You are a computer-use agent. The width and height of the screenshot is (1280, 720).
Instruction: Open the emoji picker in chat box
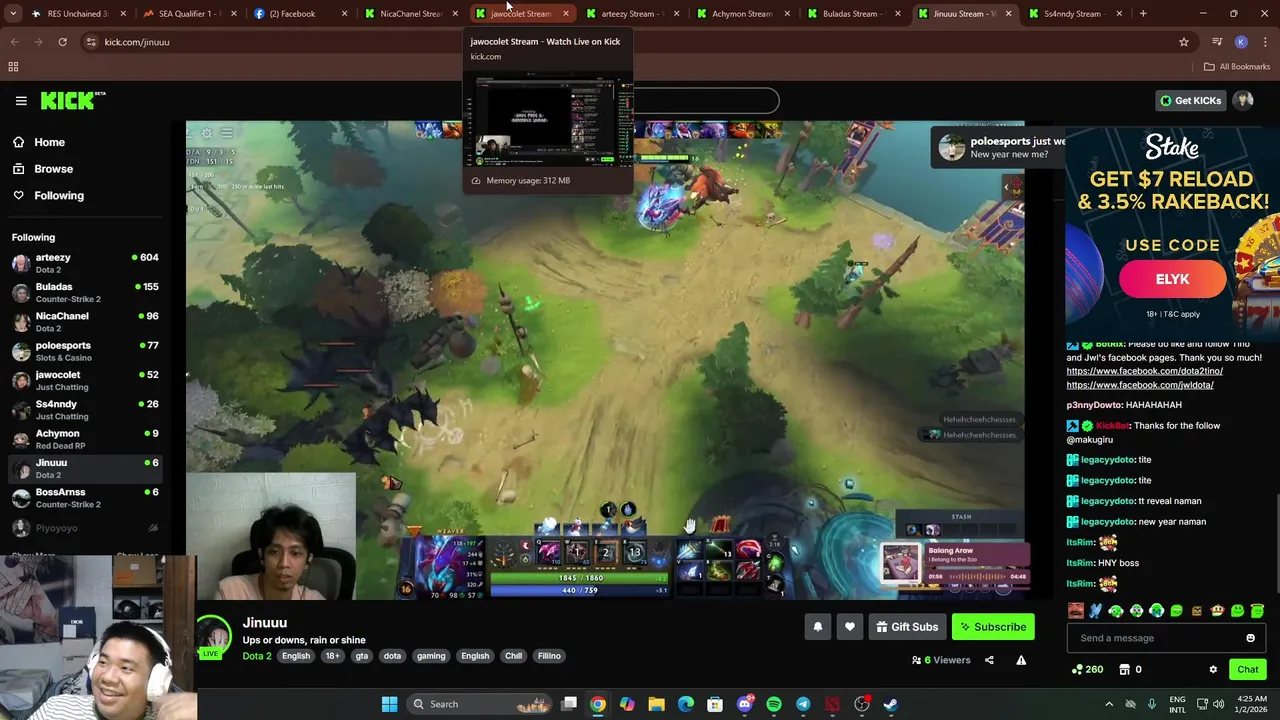click(1250, 638)
